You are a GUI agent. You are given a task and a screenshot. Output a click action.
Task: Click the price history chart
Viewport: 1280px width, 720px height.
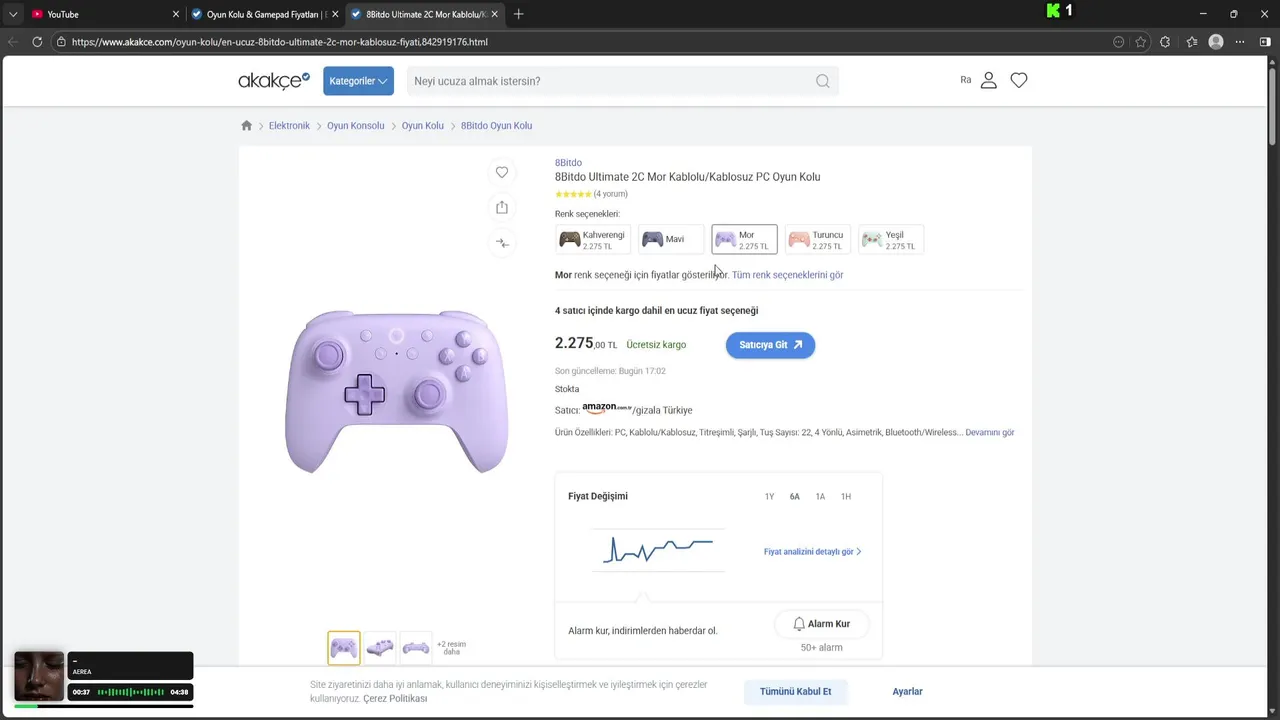[658, 549]
